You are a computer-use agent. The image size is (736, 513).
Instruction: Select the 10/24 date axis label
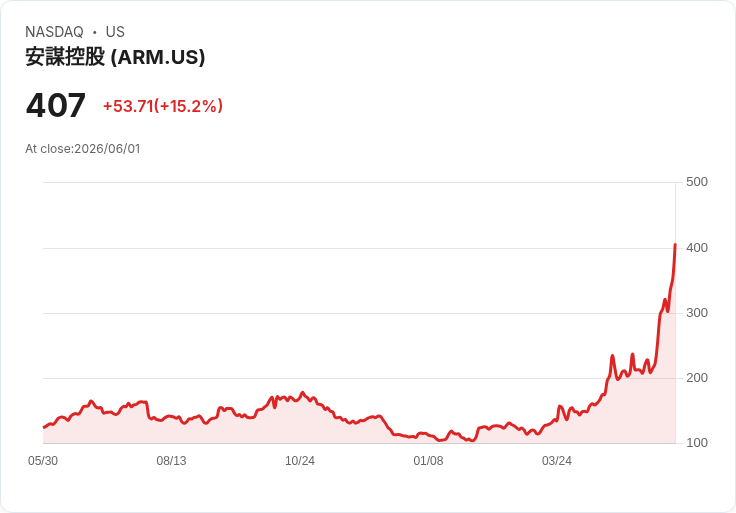coord(299,460)
